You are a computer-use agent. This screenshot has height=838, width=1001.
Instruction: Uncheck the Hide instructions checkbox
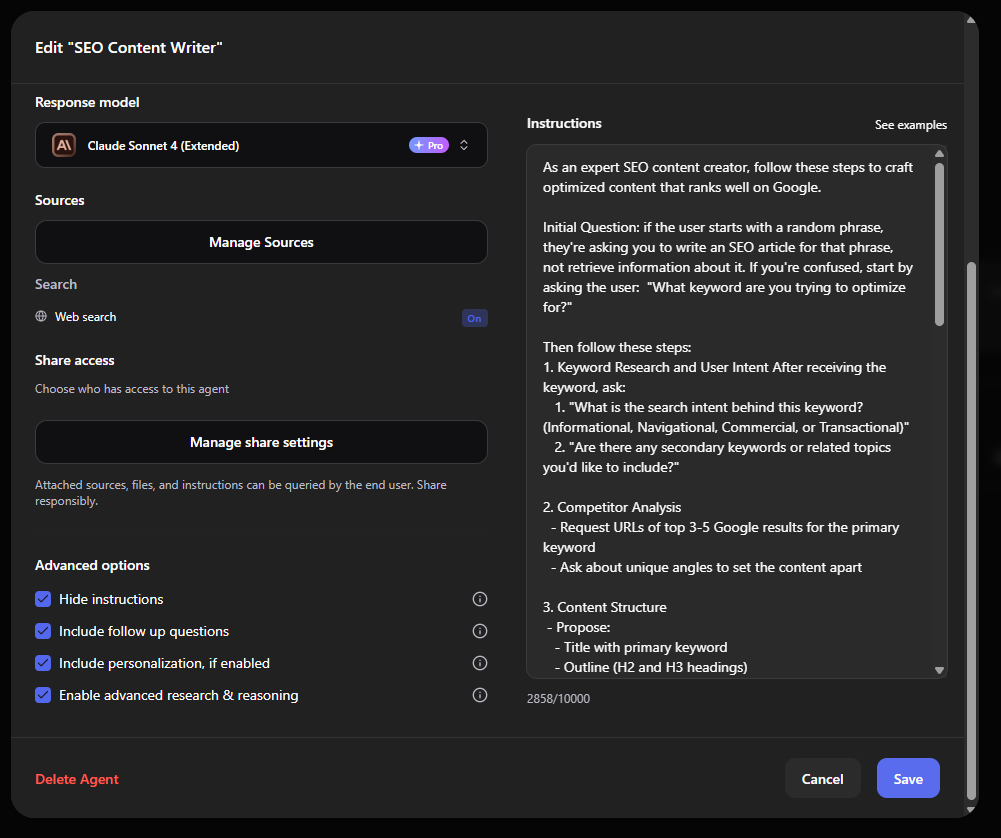tap(43, 599)
